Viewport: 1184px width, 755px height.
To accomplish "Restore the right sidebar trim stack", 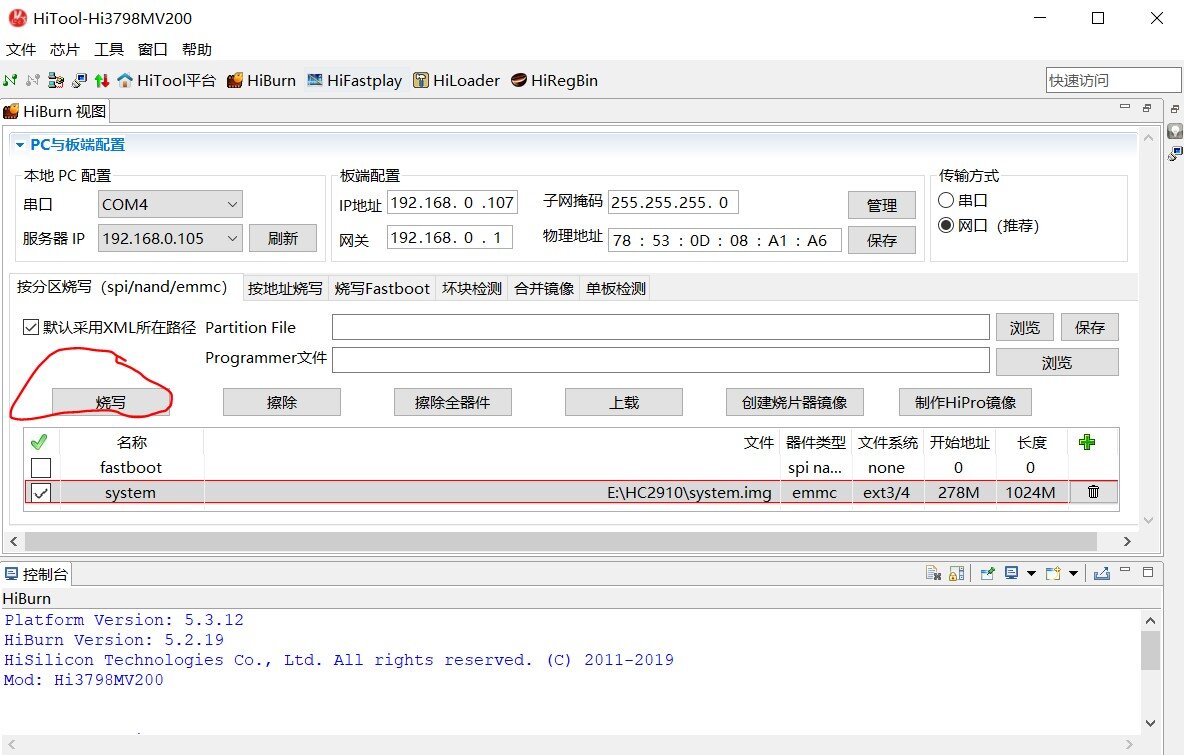I will click(x=1174, y=109).
